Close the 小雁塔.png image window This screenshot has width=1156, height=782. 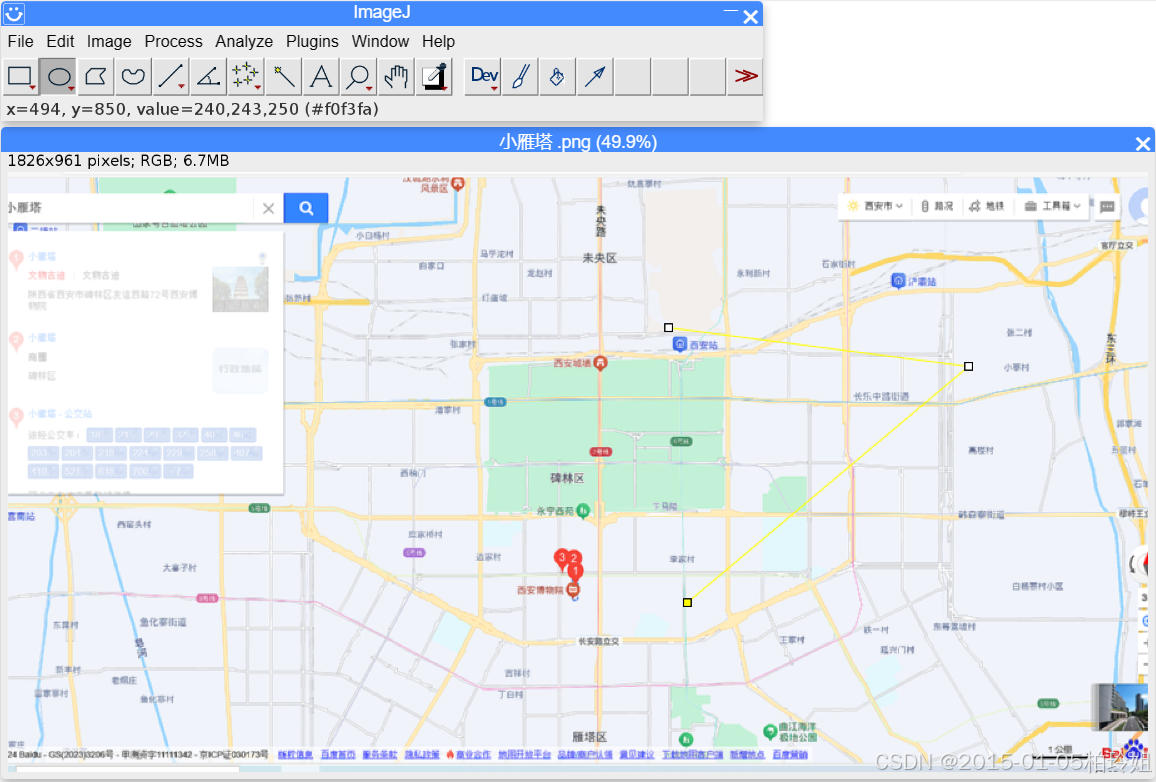click(1142, 144)
